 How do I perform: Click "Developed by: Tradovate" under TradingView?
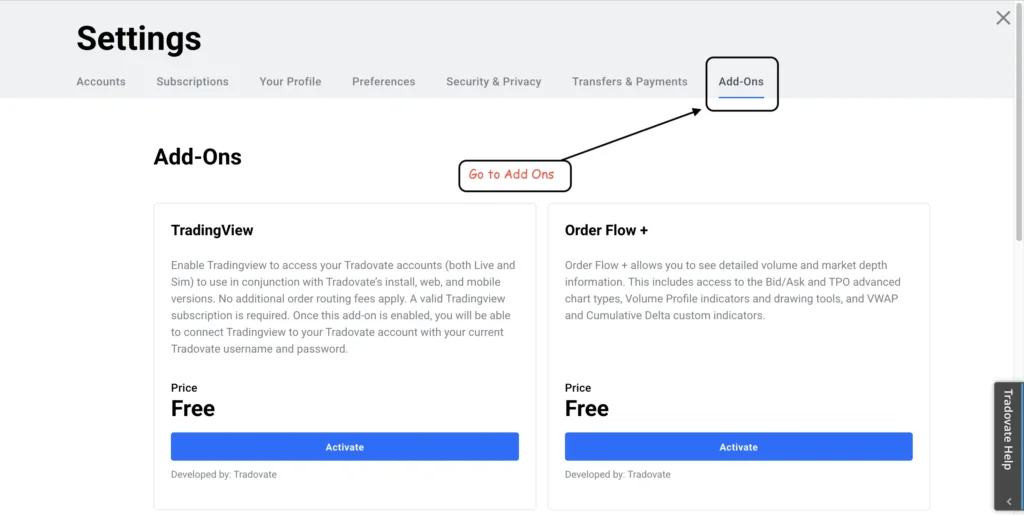[x=223, y=475]
